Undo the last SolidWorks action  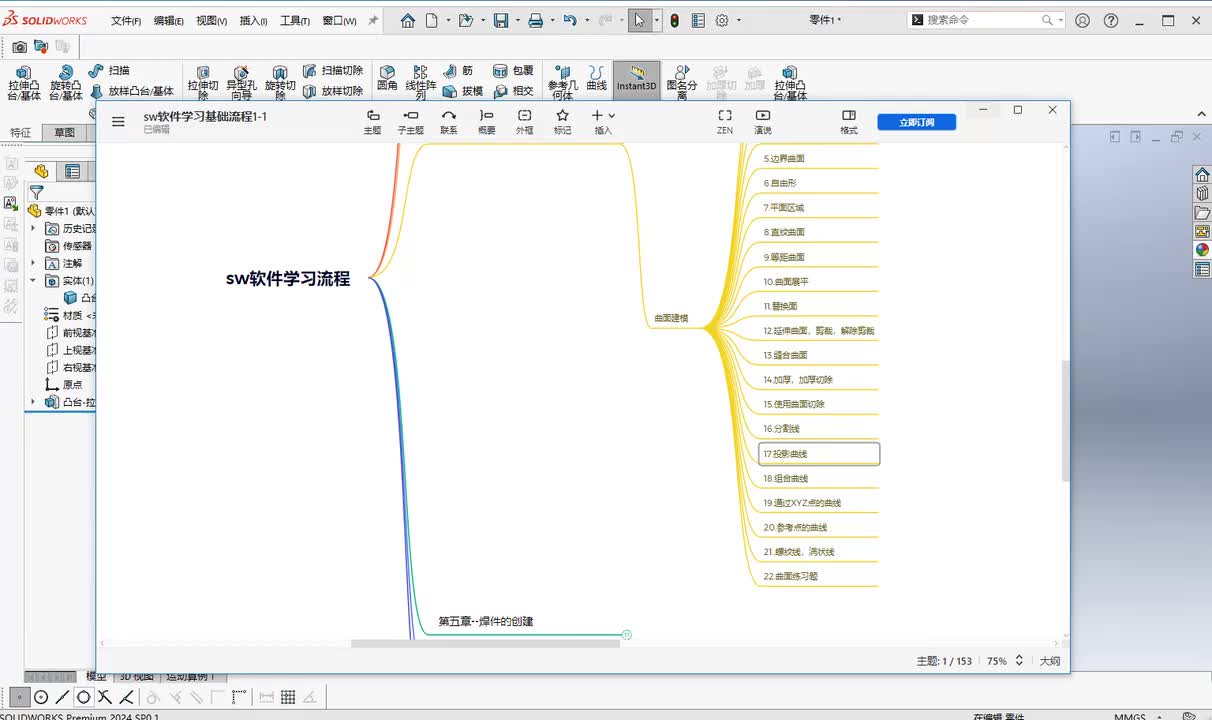click(569, 20)
